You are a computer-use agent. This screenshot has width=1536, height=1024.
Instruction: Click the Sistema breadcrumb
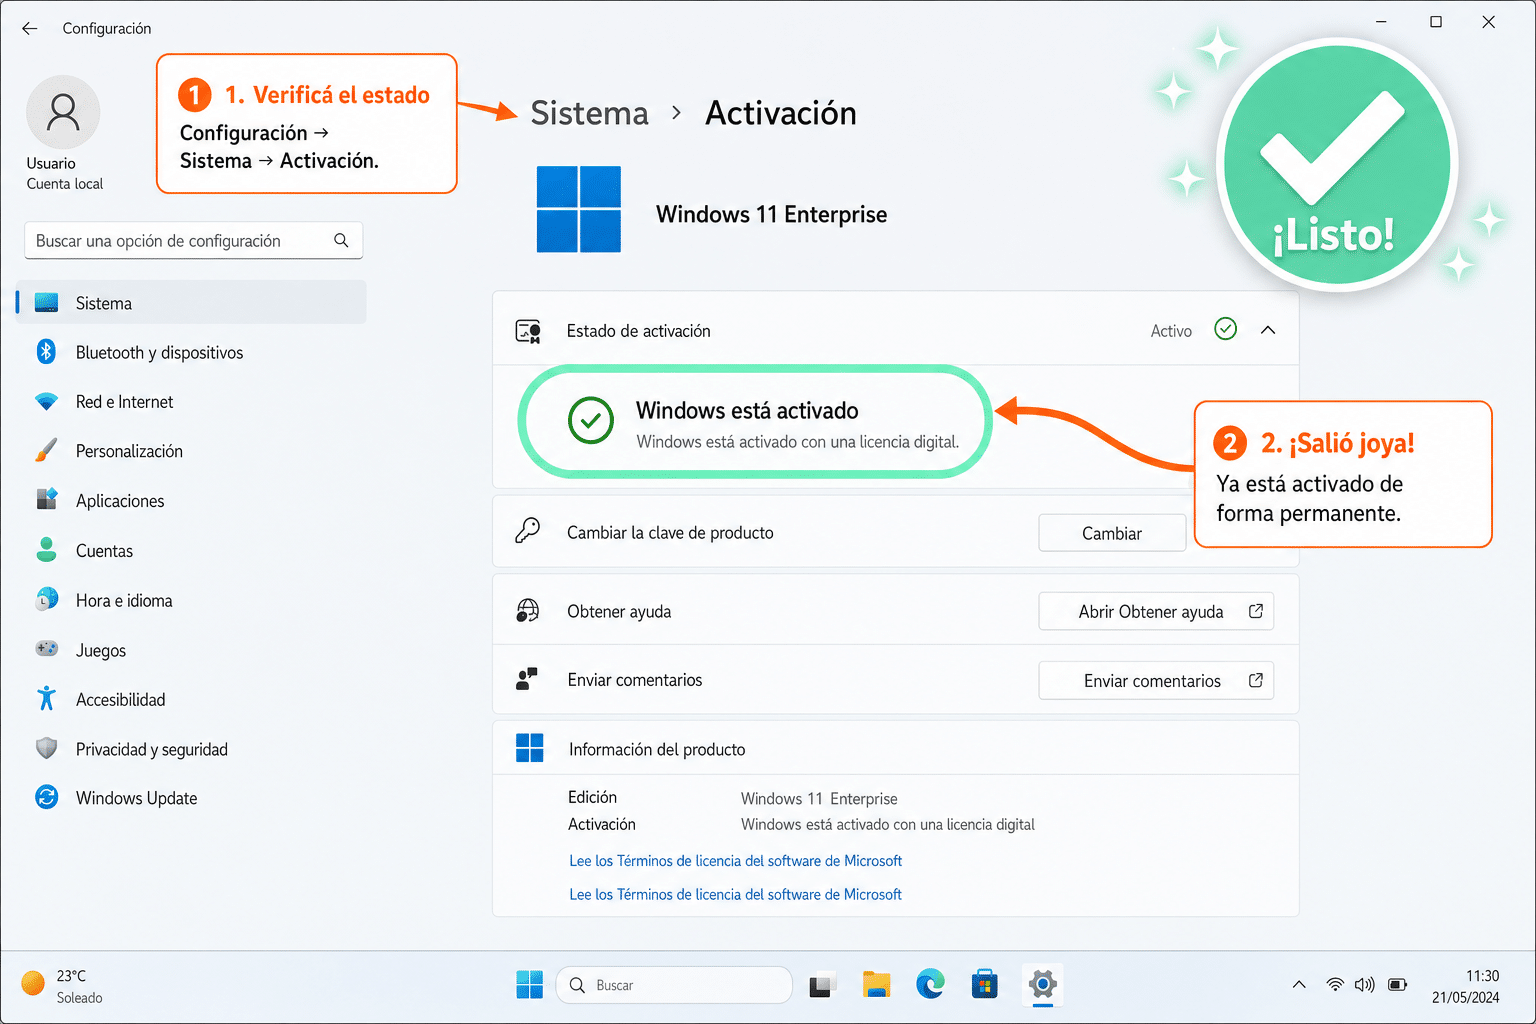tap(589, 113)
